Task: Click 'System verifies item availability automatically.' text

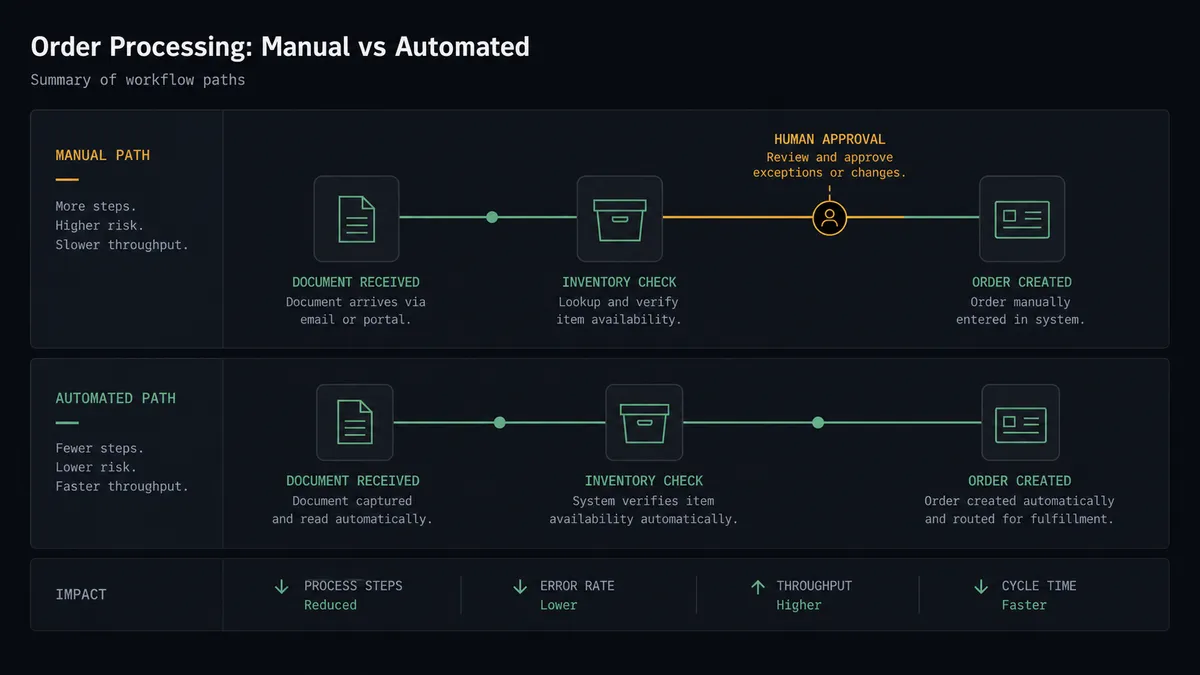Action: click(x=644, y=510)
